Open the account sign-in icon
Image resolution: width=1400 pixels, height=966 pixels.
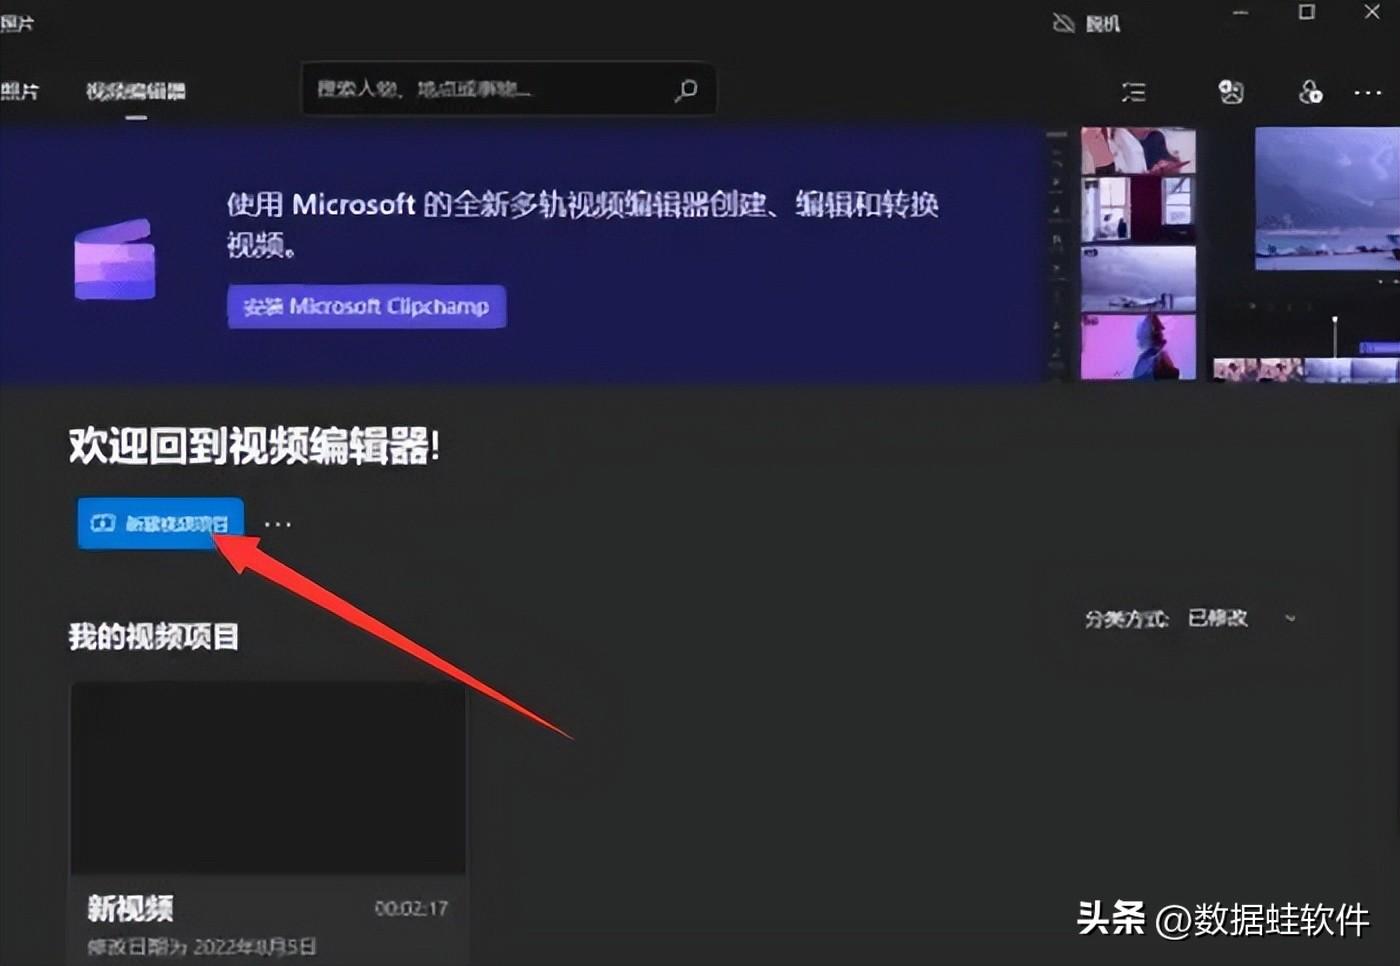(x=1310, y=92)
